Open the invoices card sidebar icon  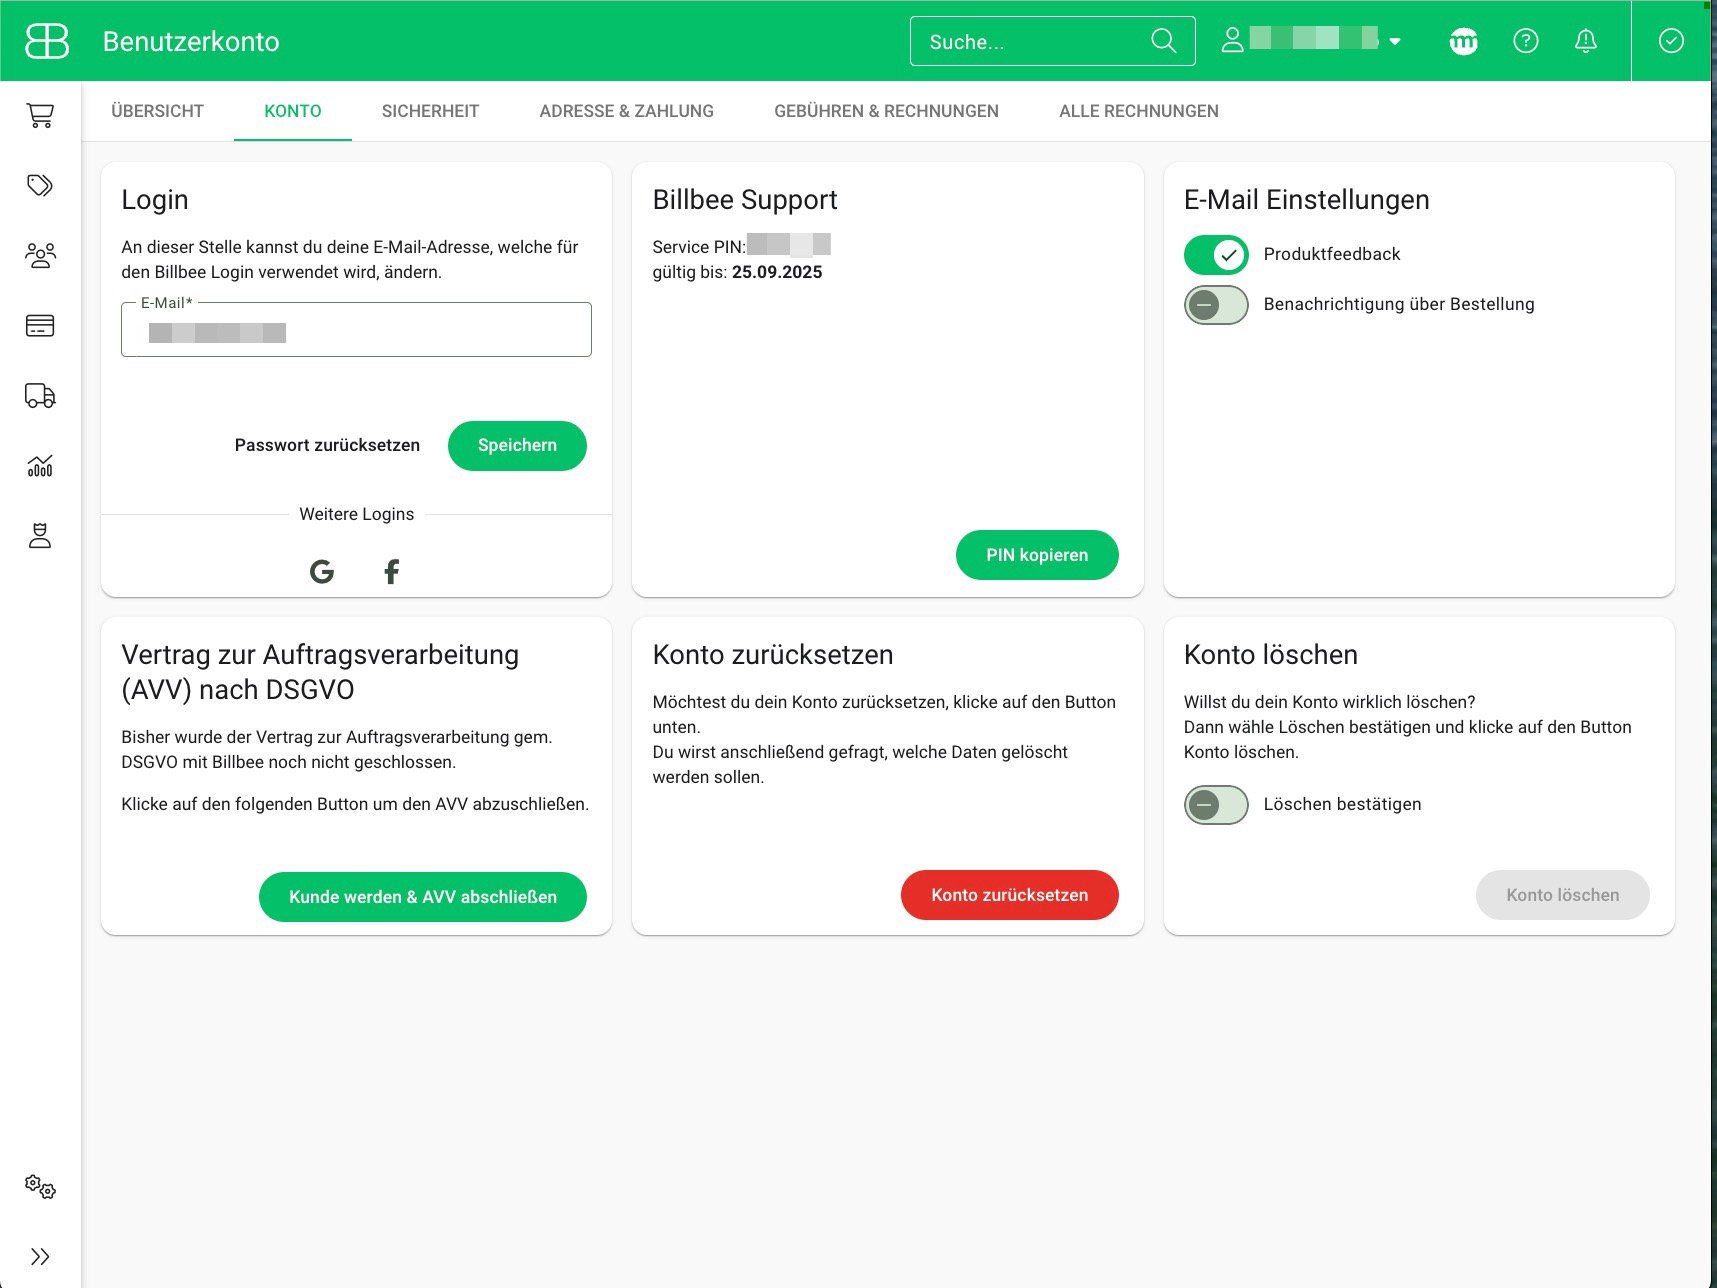[x=40, y=326]
